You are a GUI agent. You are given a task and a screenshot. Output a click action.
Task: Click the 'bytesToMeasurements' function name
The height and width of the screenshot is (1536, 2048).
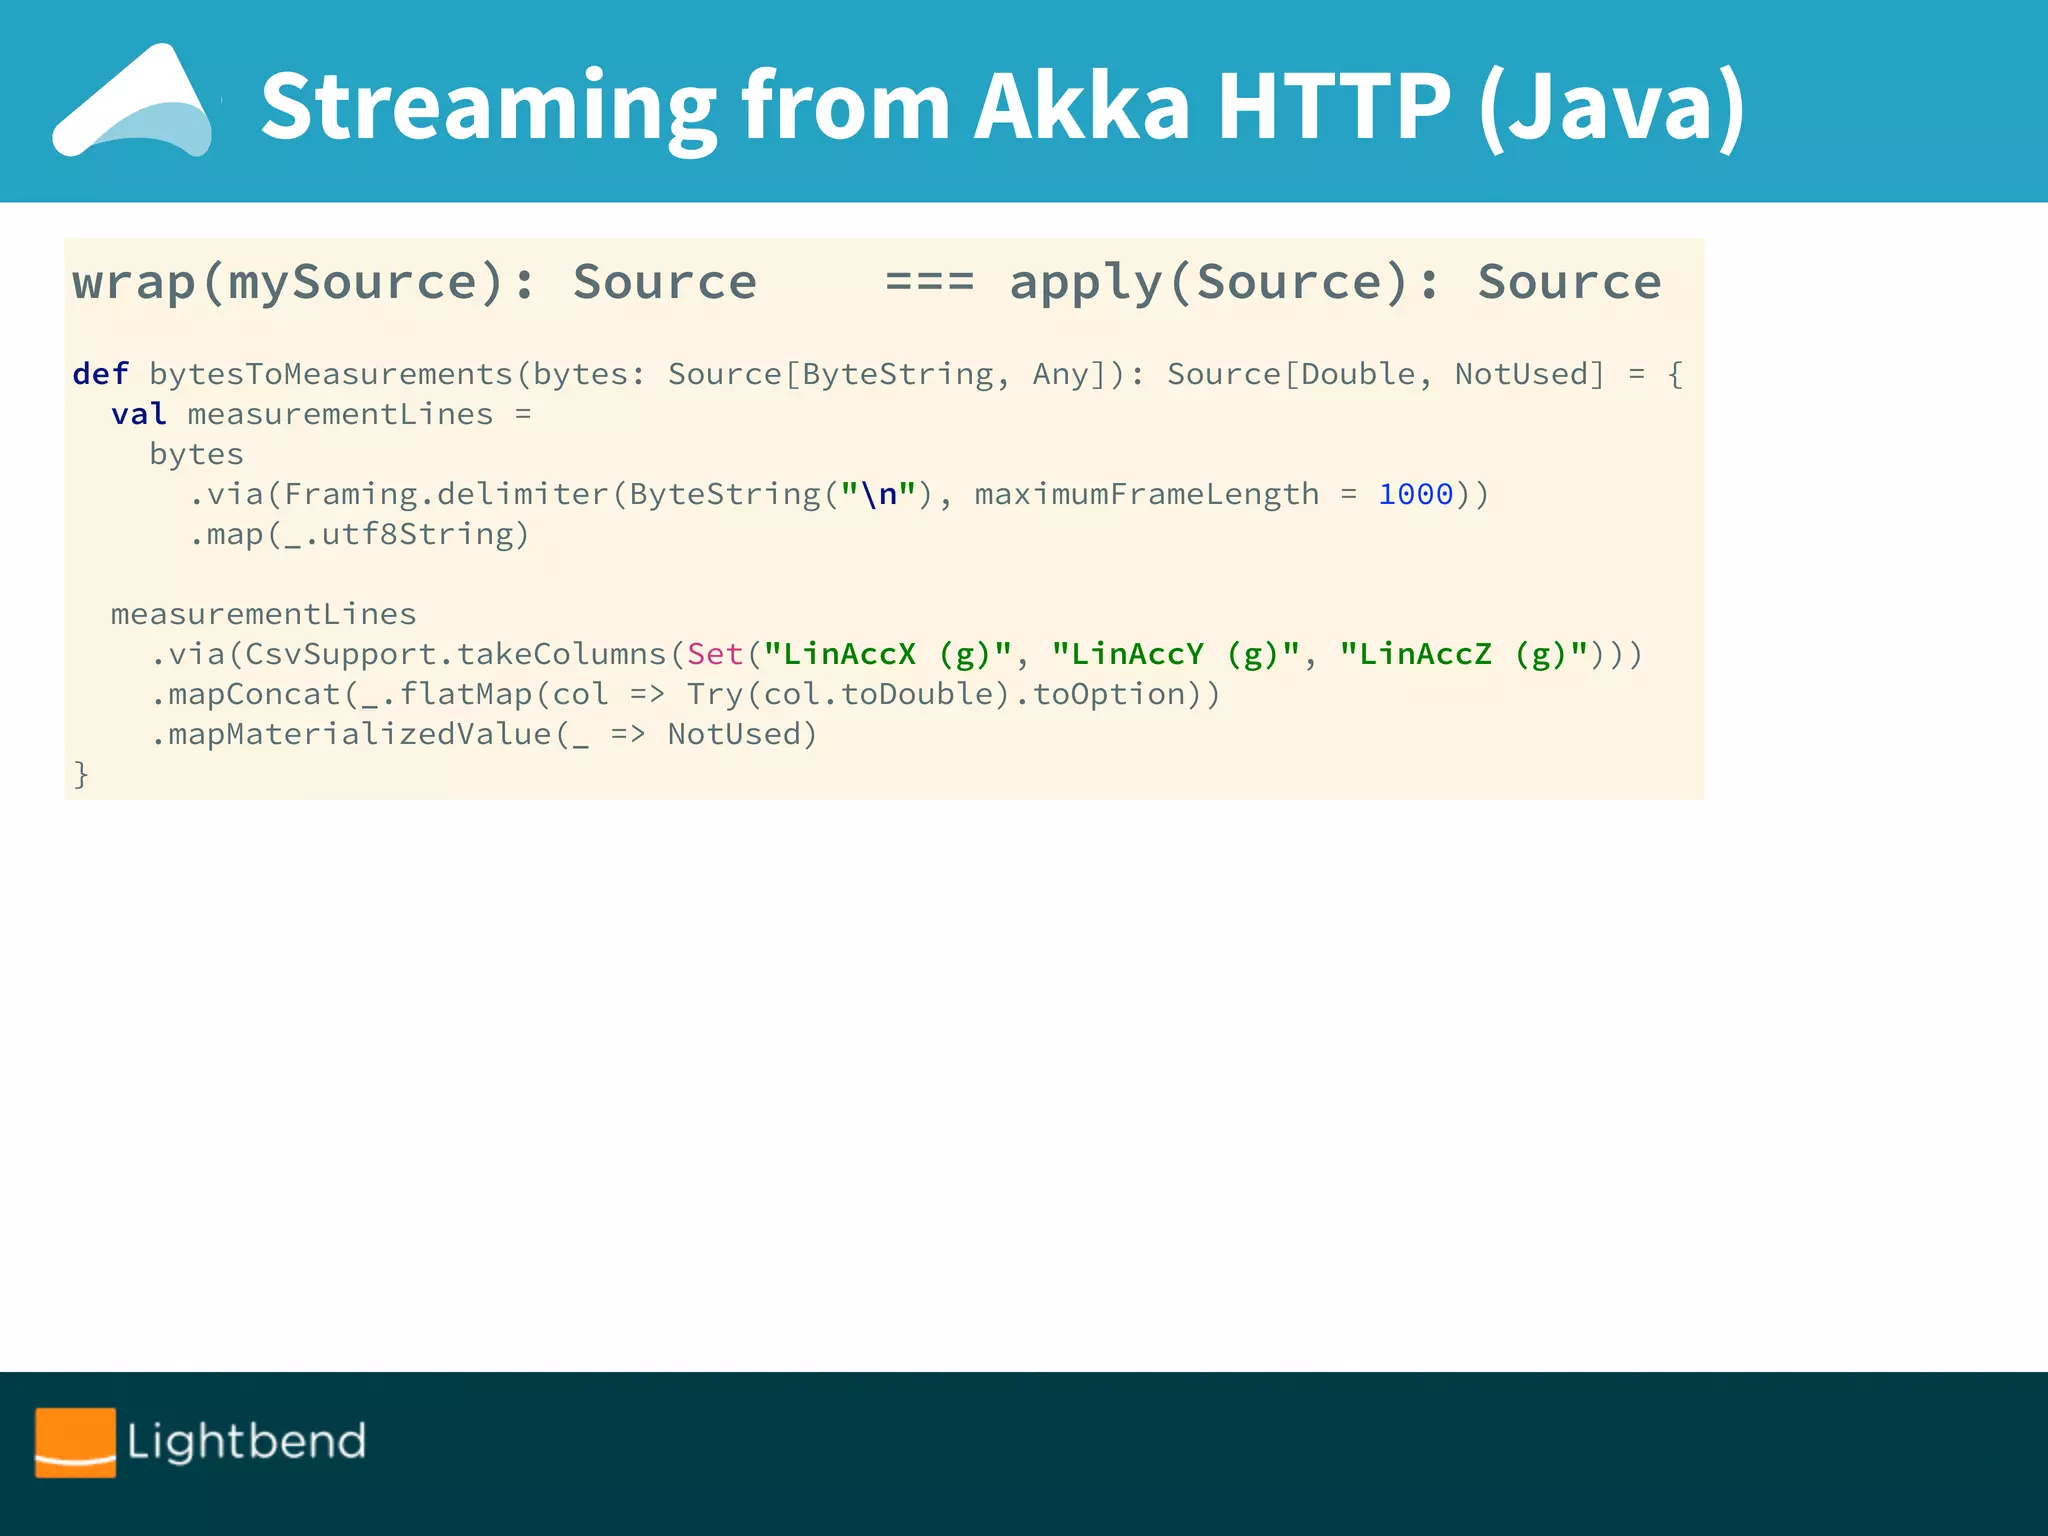point(331,374)
